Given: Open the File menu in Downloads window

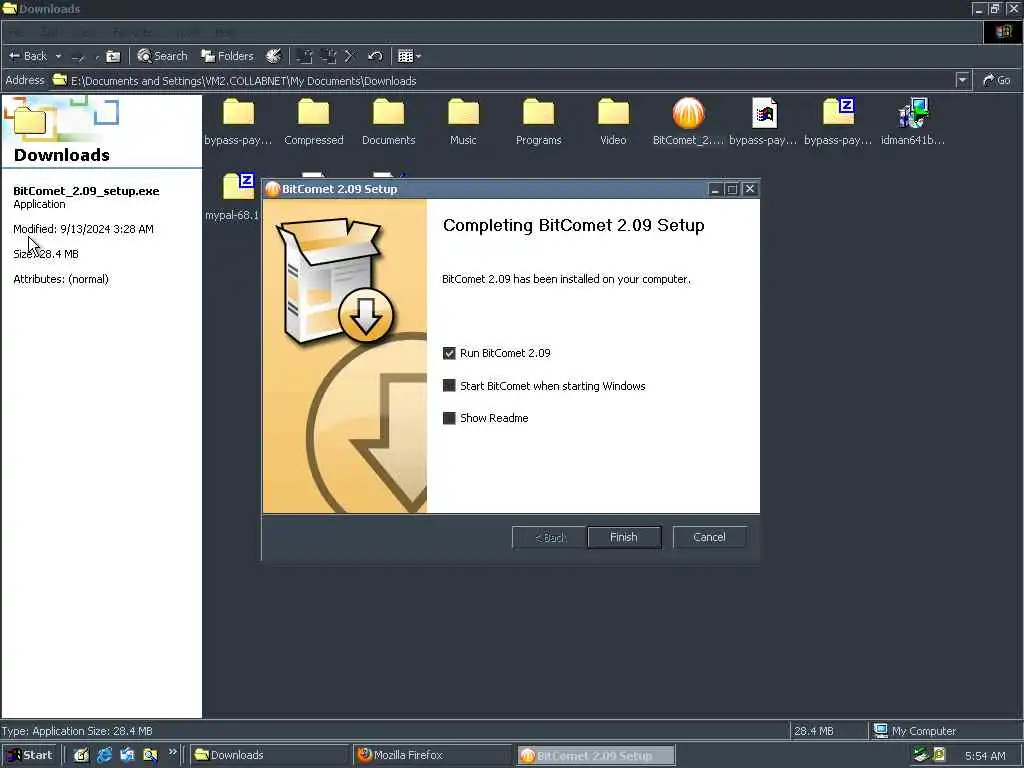Looking at the screenshot, I should pyautogui.click(x=18, y=32).
